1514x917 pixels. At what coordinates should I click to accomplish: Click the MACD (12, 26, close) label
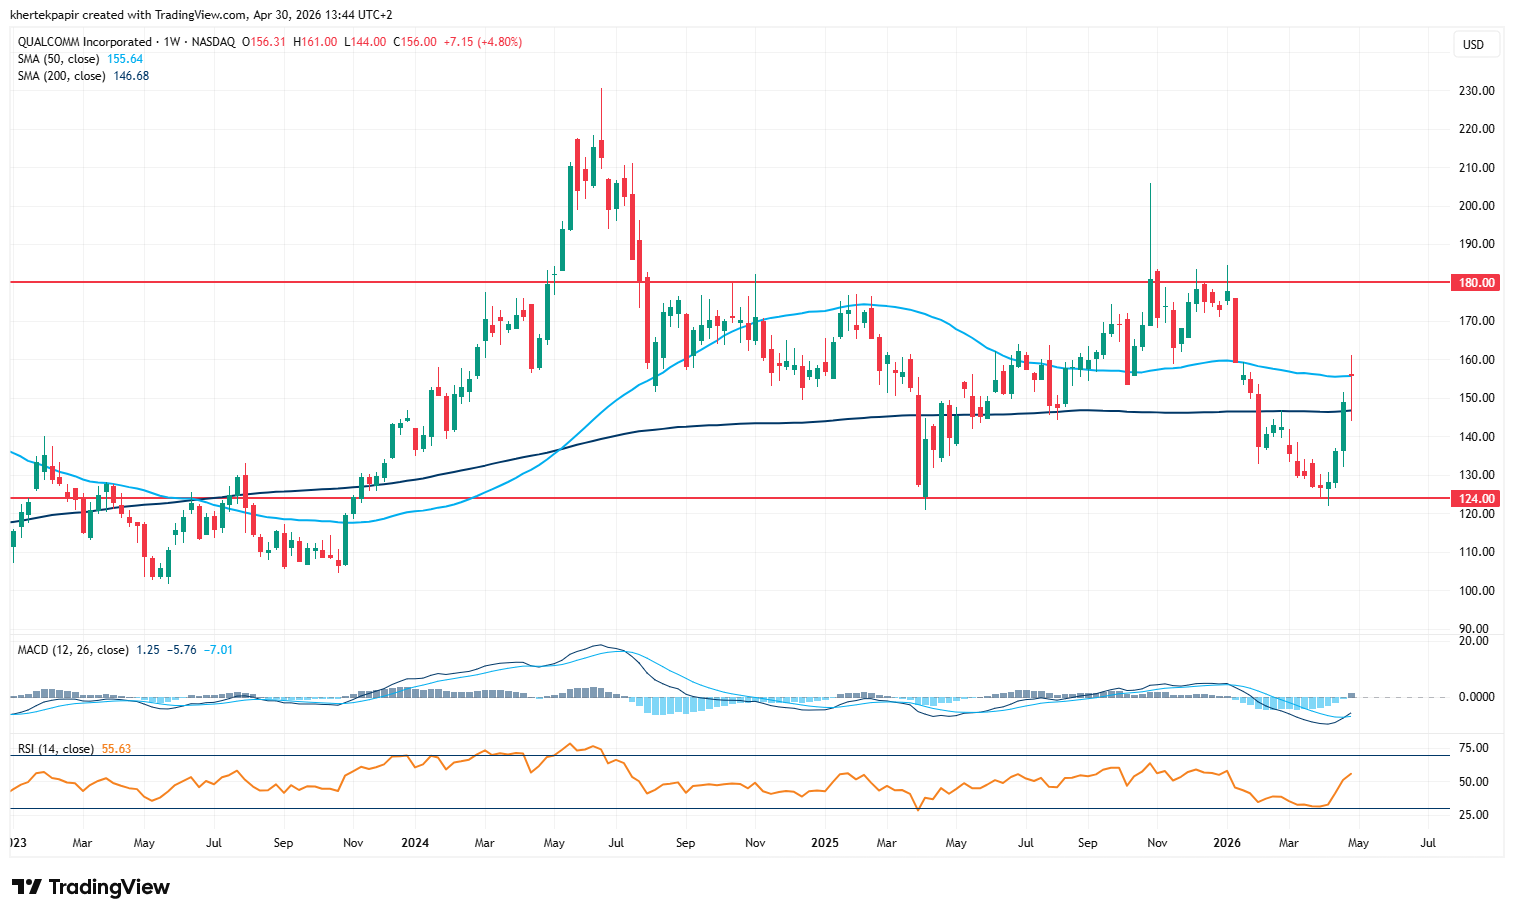tap(73, 650)
